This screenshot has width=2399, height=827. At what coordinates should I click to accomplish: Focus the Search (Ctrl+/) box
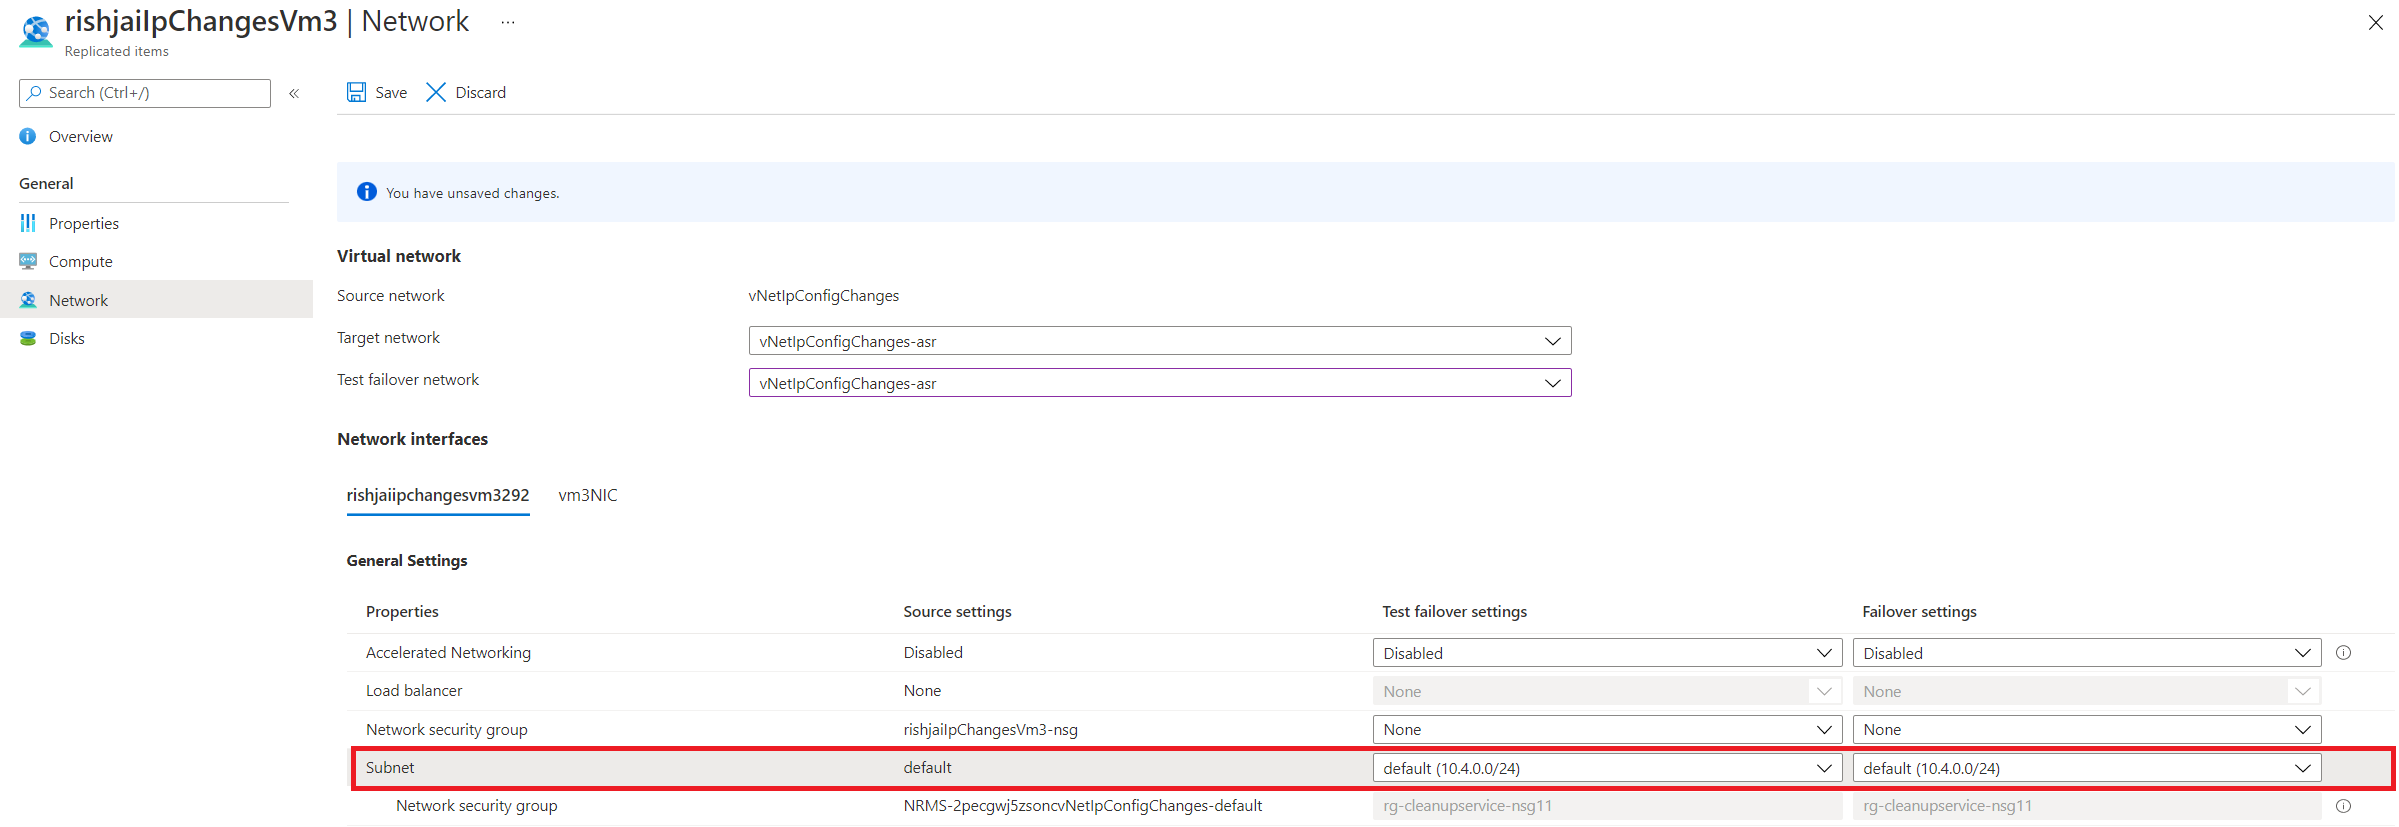pos(145,93)
